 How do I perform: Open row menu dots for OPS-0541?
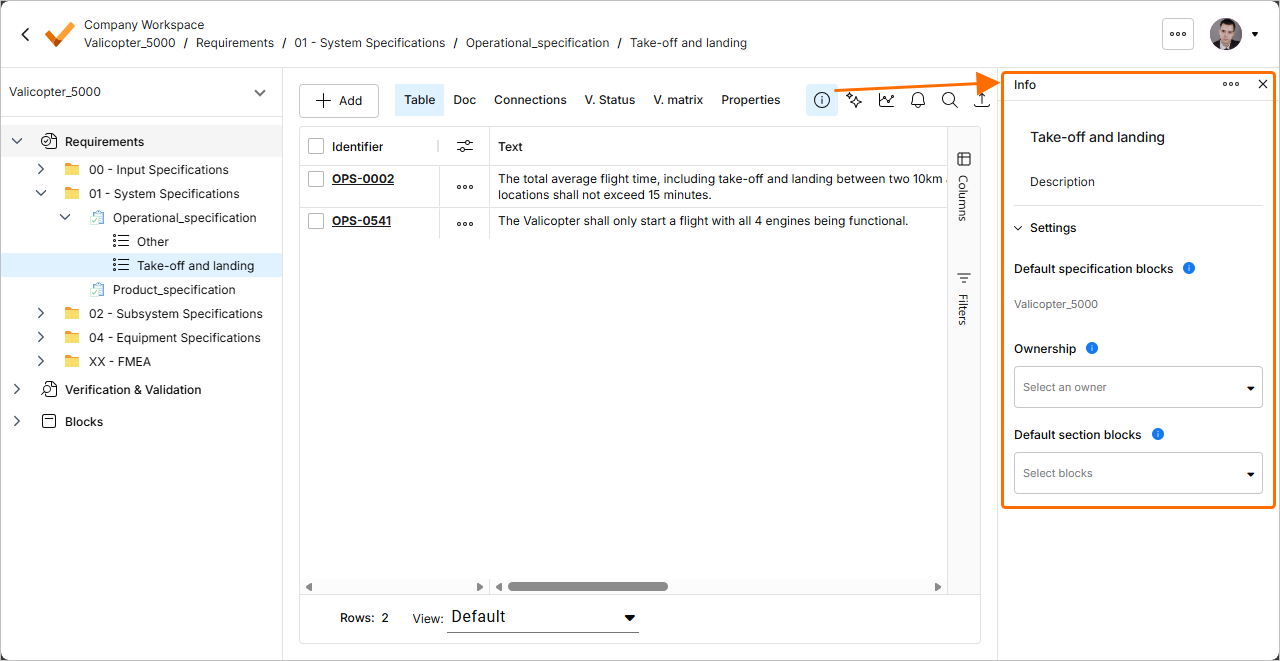465,224
